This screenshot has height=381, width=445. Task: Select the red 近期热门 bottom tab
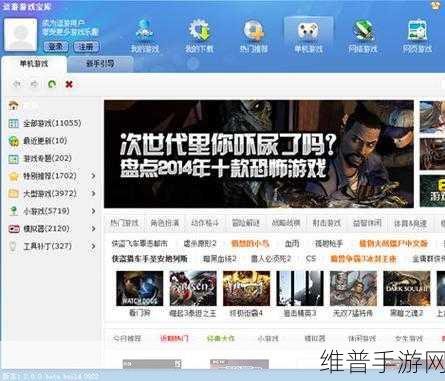[174, 339]
